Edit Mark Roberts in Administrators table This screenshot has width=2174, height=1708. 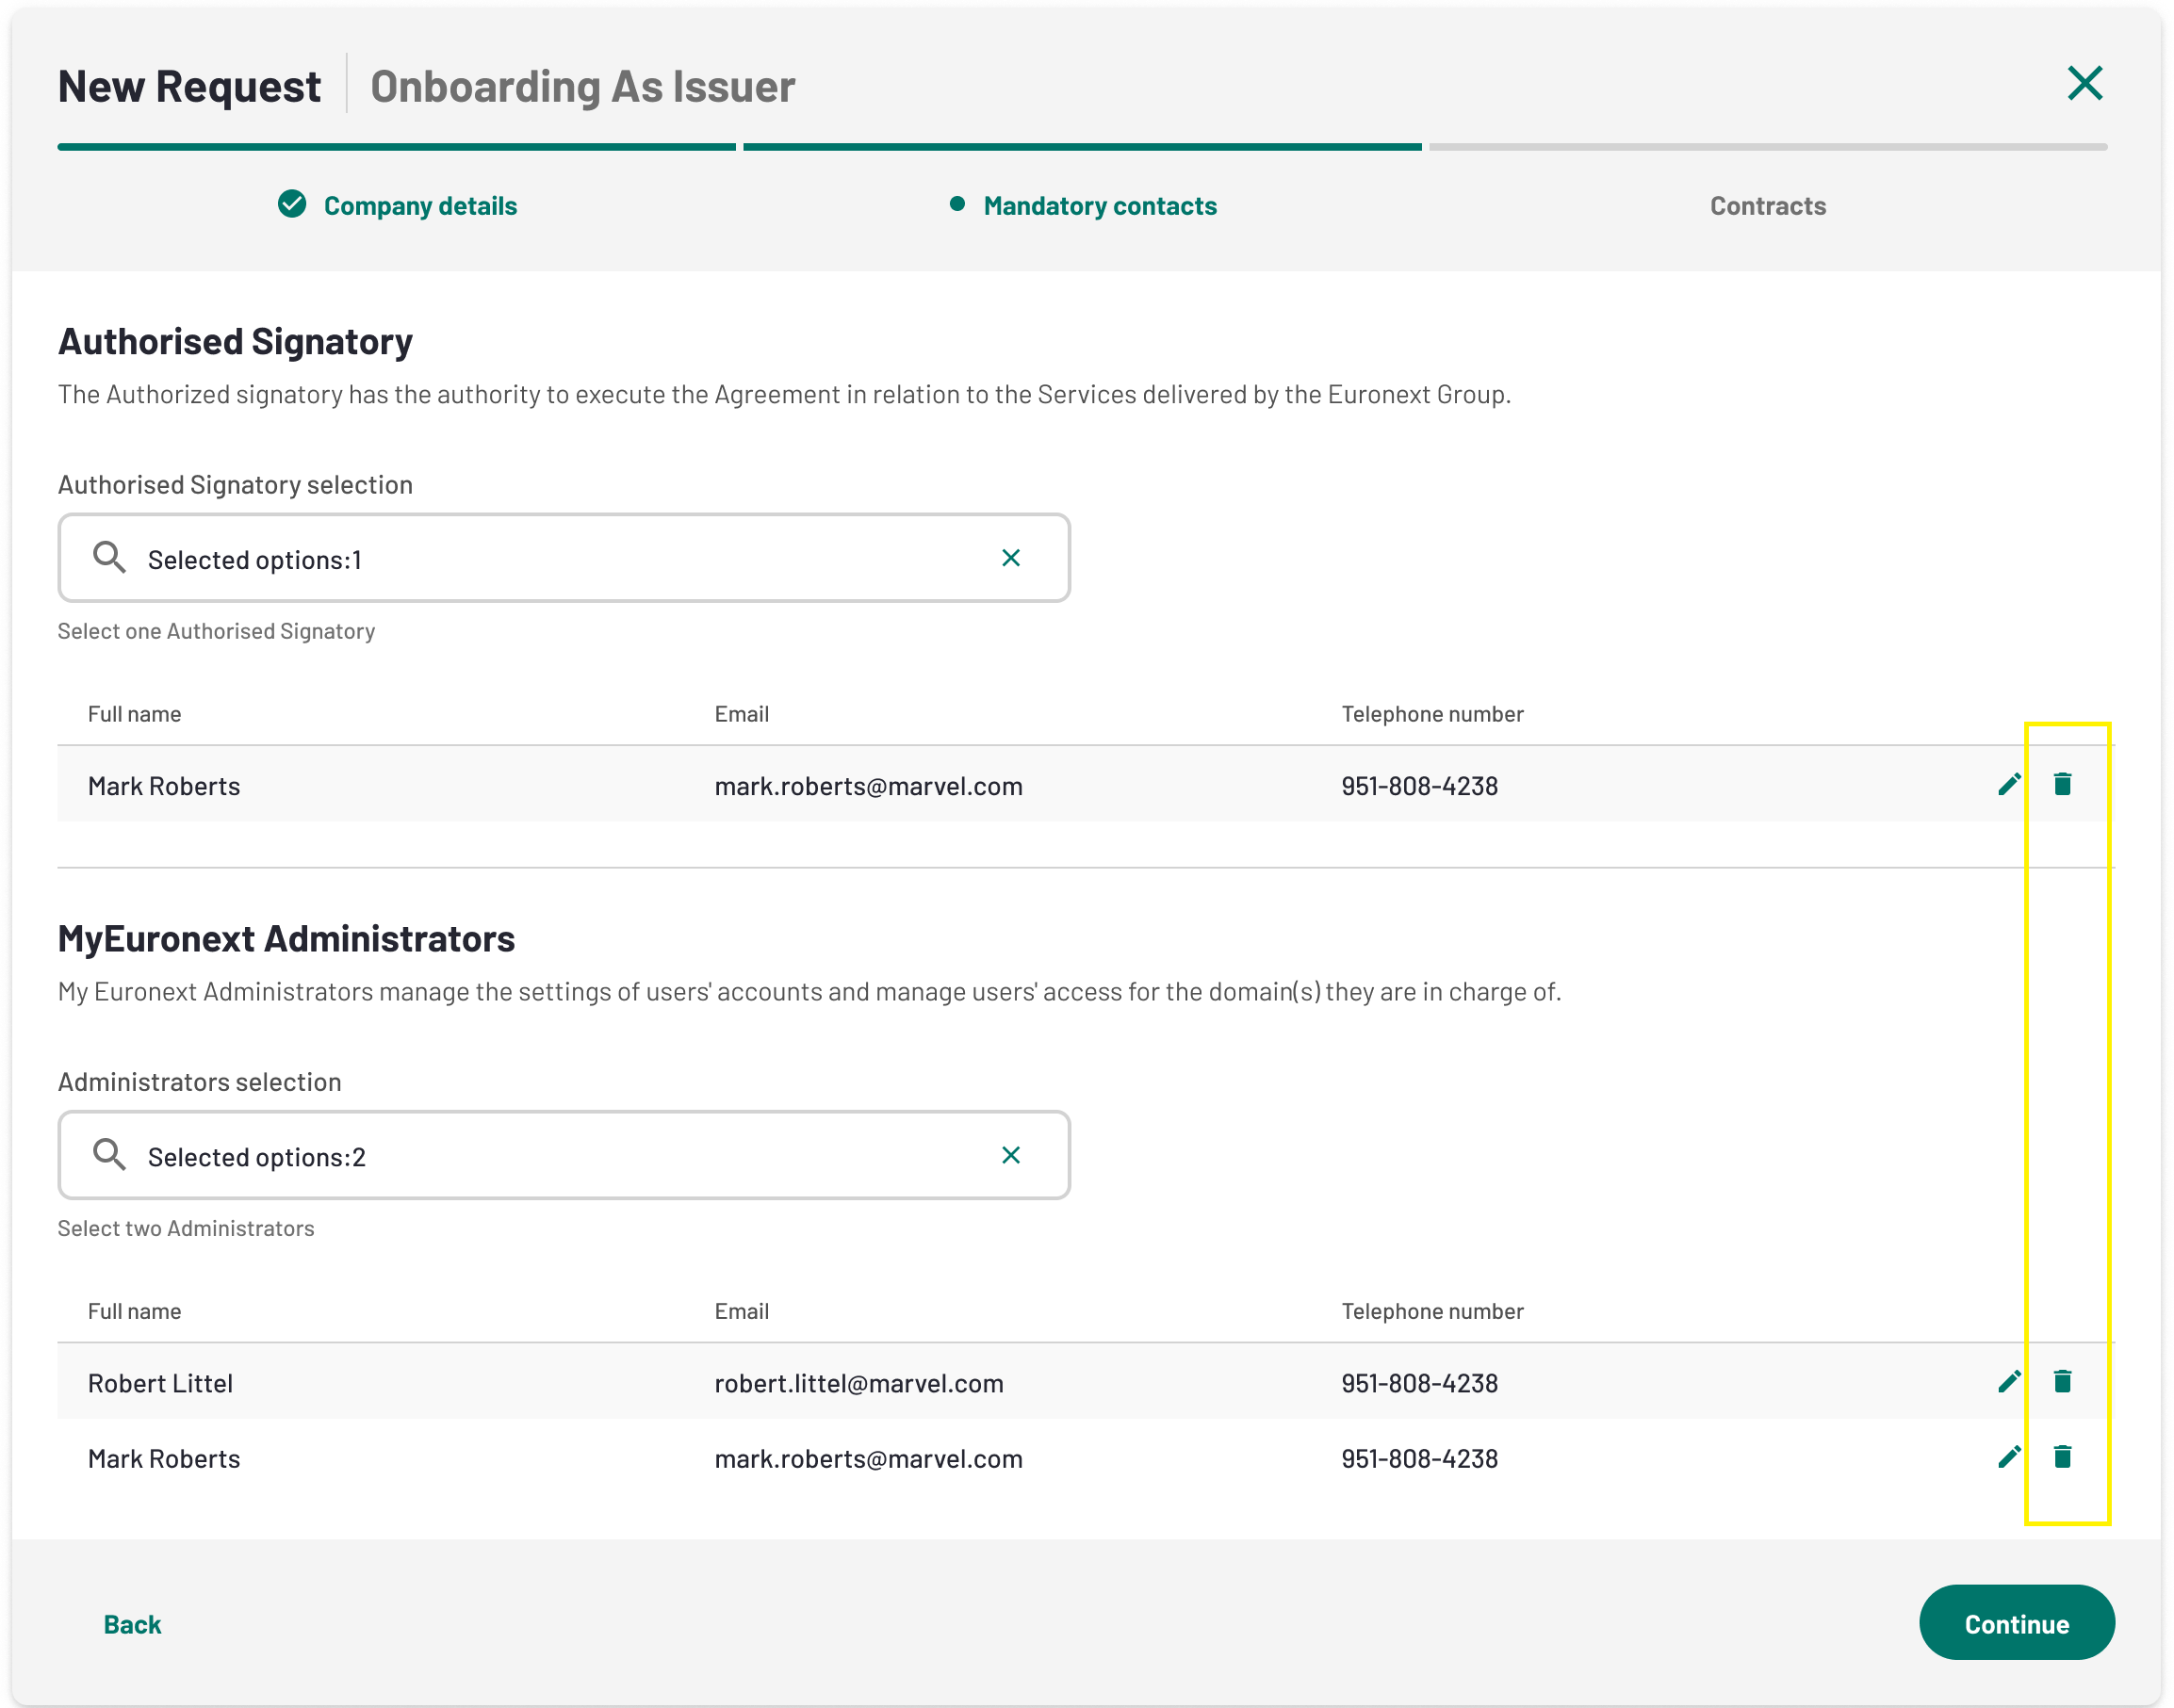2008,1458
